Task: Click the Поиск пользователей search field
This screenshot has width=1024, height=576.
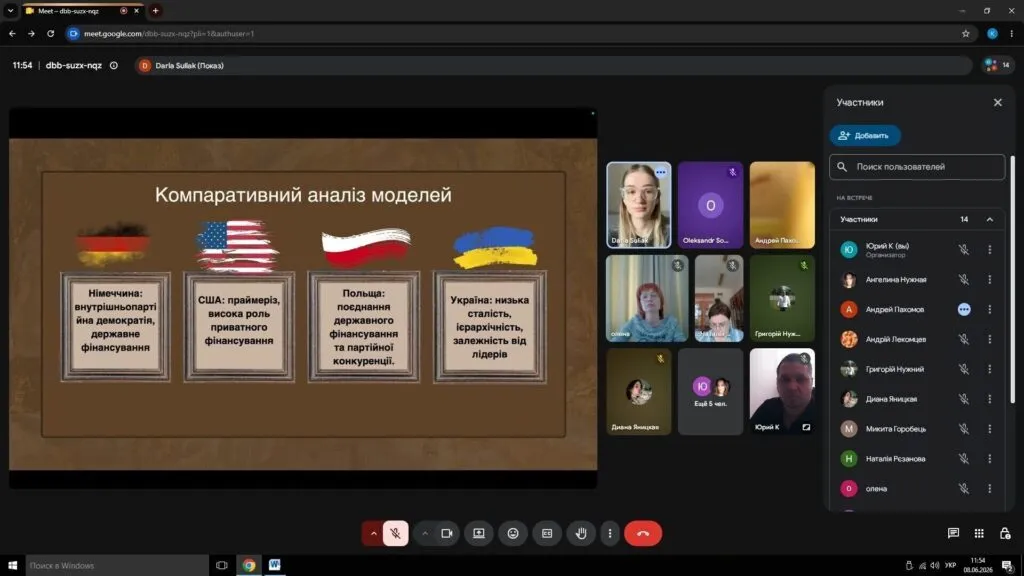Action: point(917,167)
